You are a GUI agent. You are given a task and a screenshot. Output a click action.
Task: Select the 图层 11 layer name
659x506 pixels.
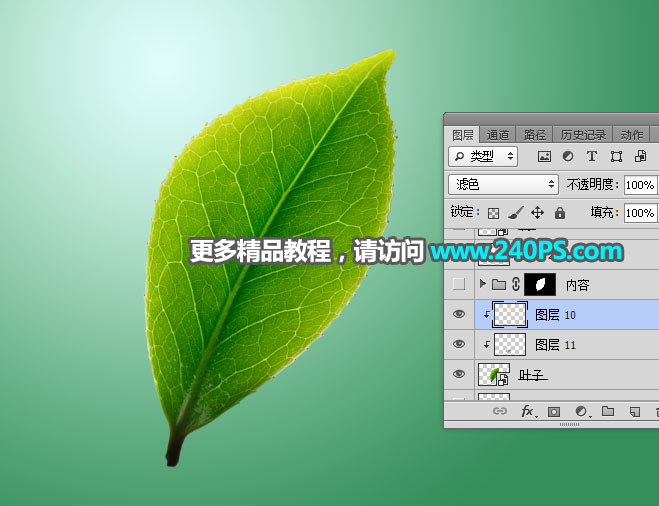click(x=555, y=345)
